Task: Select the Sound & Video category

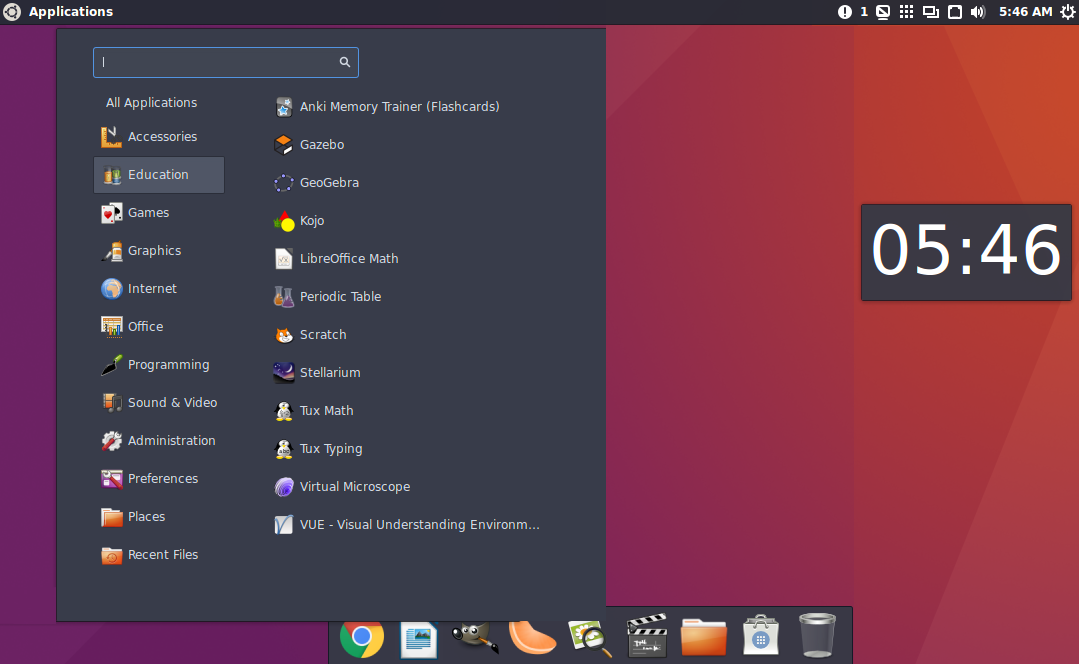Action: 159,403
